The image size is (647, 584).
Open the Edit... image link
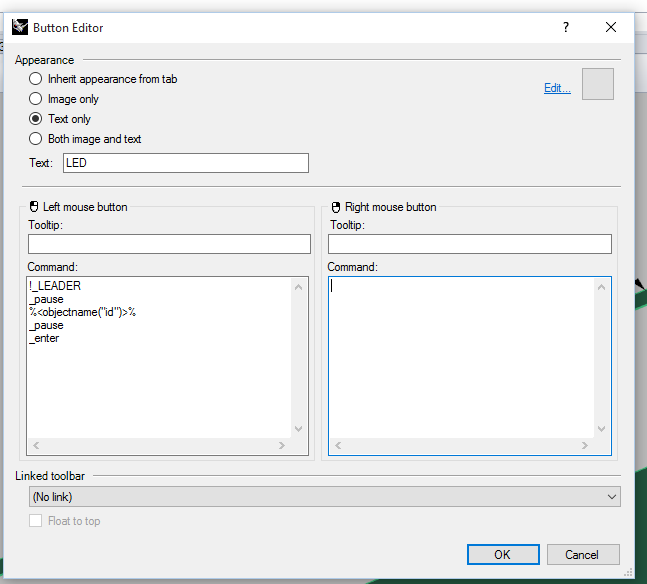coord(557,88)
